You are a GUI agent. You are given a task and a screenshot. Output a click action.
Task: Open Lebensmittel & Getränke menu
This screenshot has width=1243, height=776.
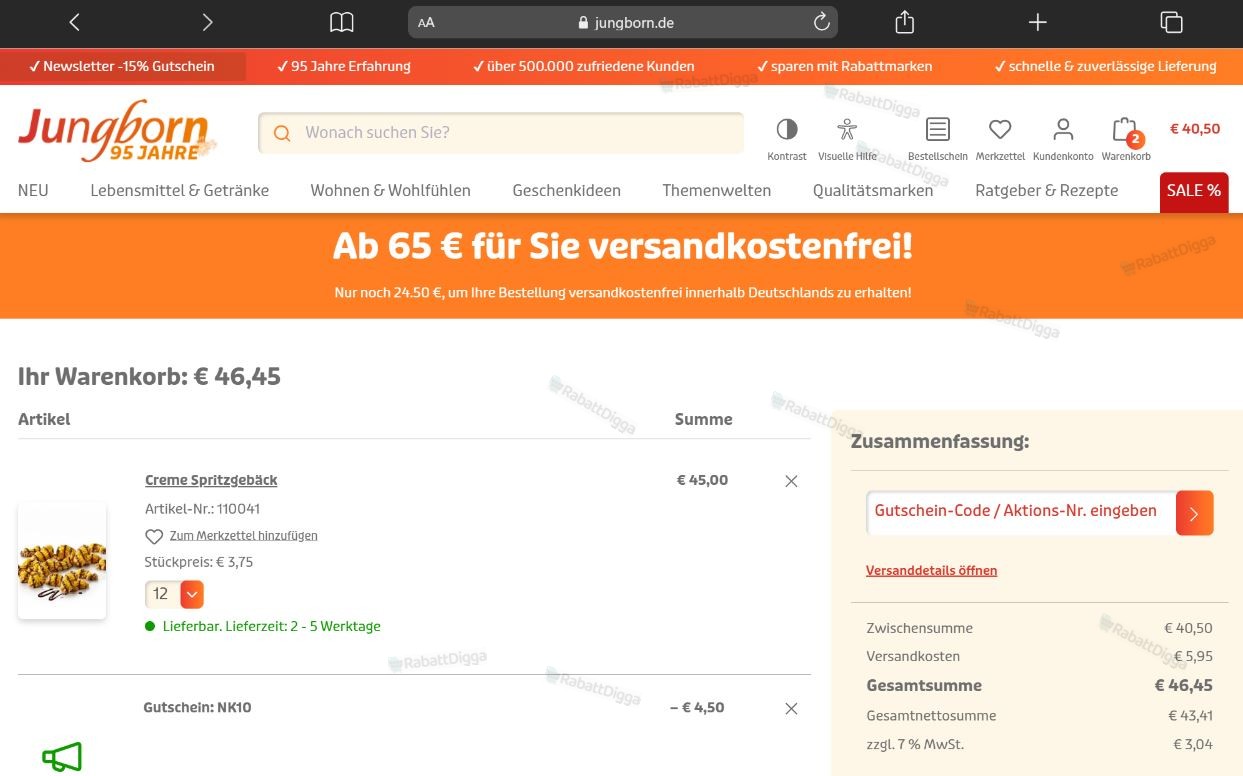click(x=179, y=190)
